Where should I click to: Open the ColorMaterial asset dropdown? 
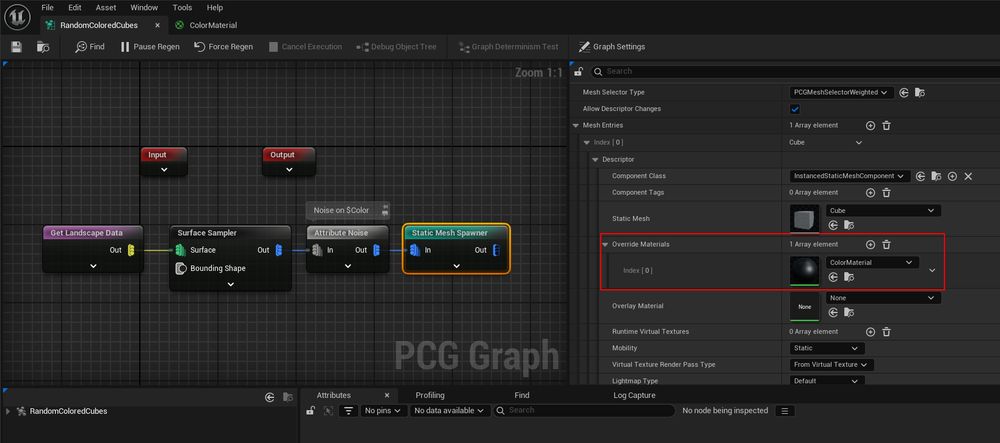[872, 262]
